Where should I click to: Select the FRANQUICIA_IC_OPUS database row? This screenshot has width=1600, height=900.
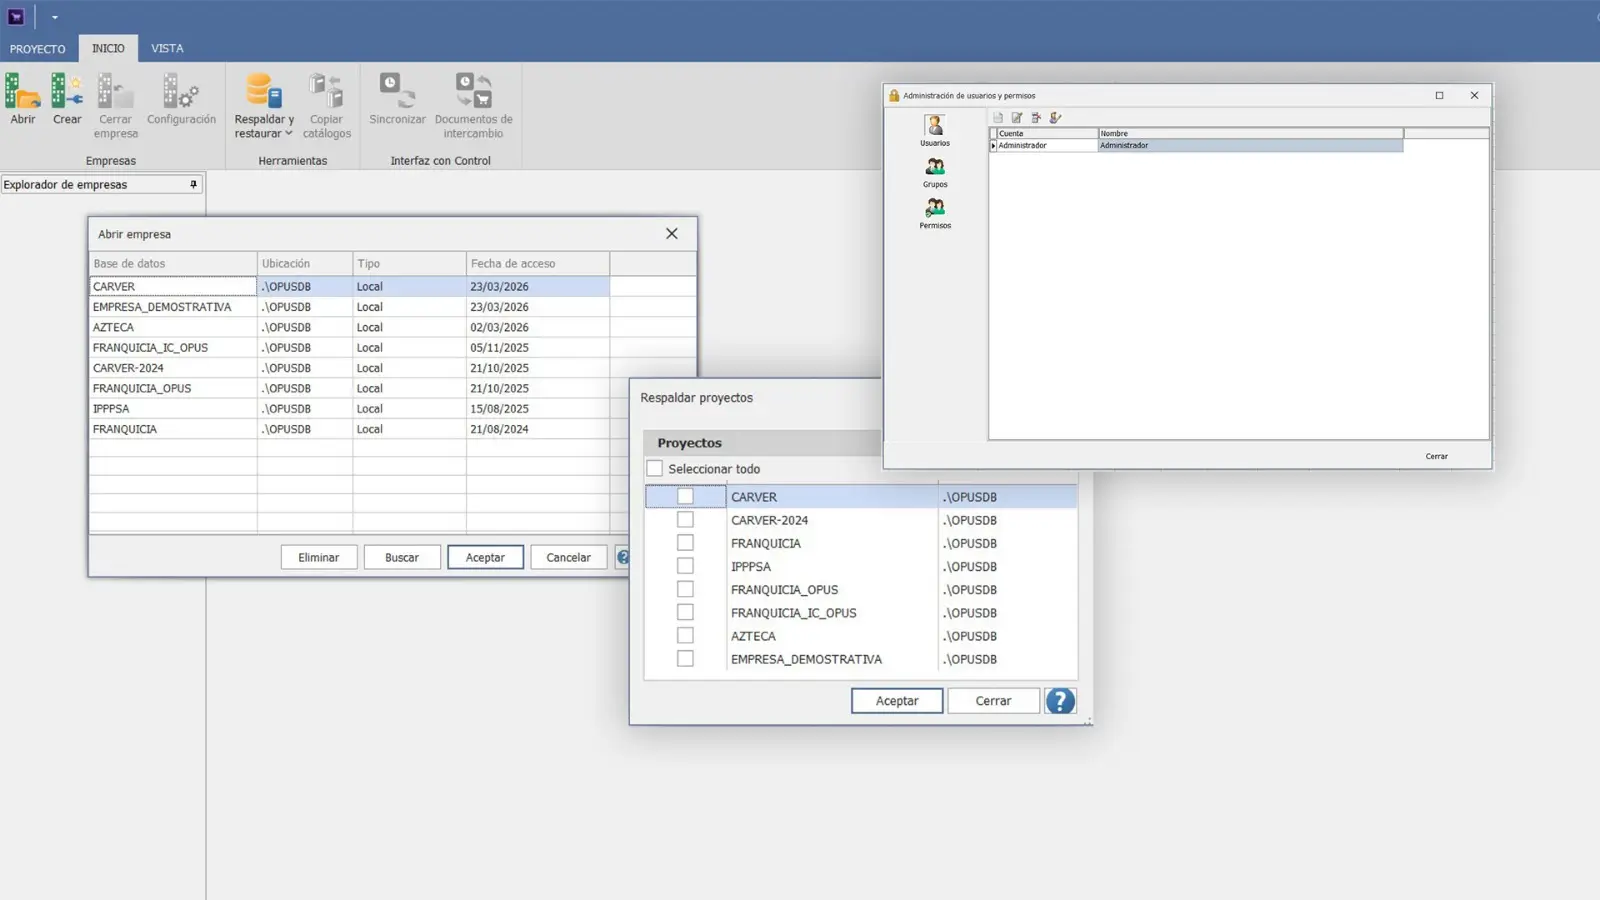(x=151, y=348)
